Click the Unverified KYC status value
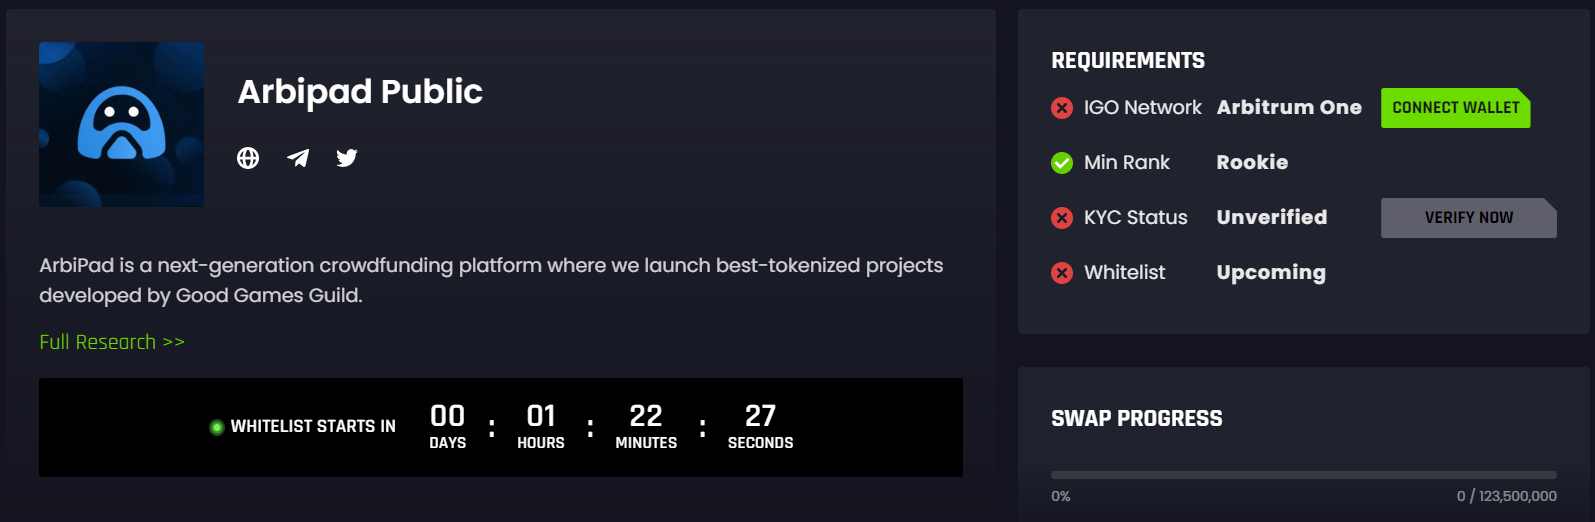 [x=1272, y=217]
